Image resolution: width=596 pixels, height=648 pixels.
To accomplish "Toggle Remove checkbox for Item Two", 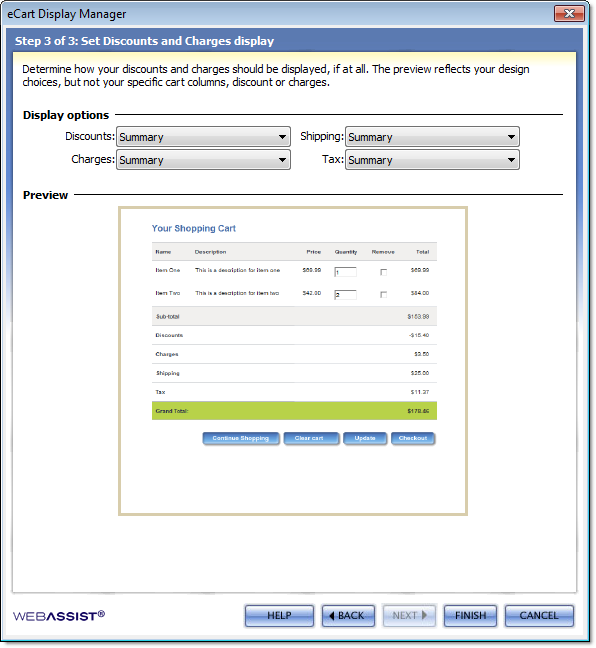I will pos(384,295).
